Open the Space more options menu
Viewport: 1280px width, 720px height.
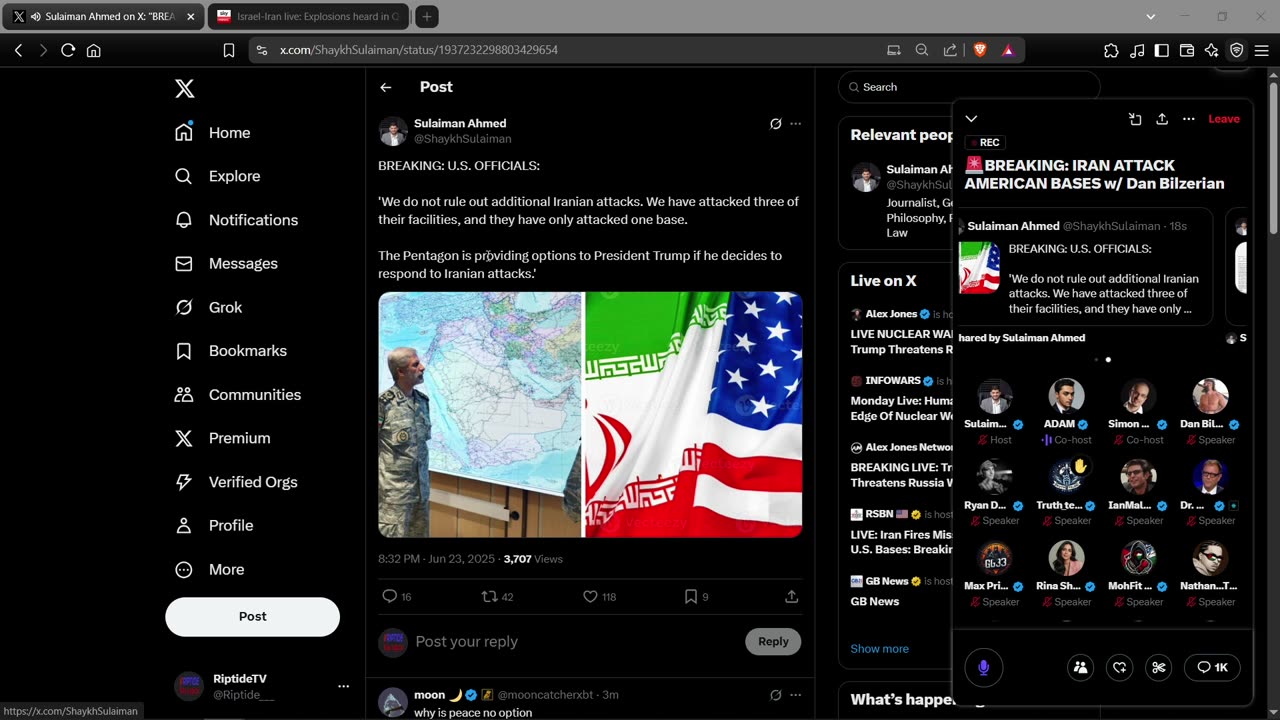[1188, 119]
